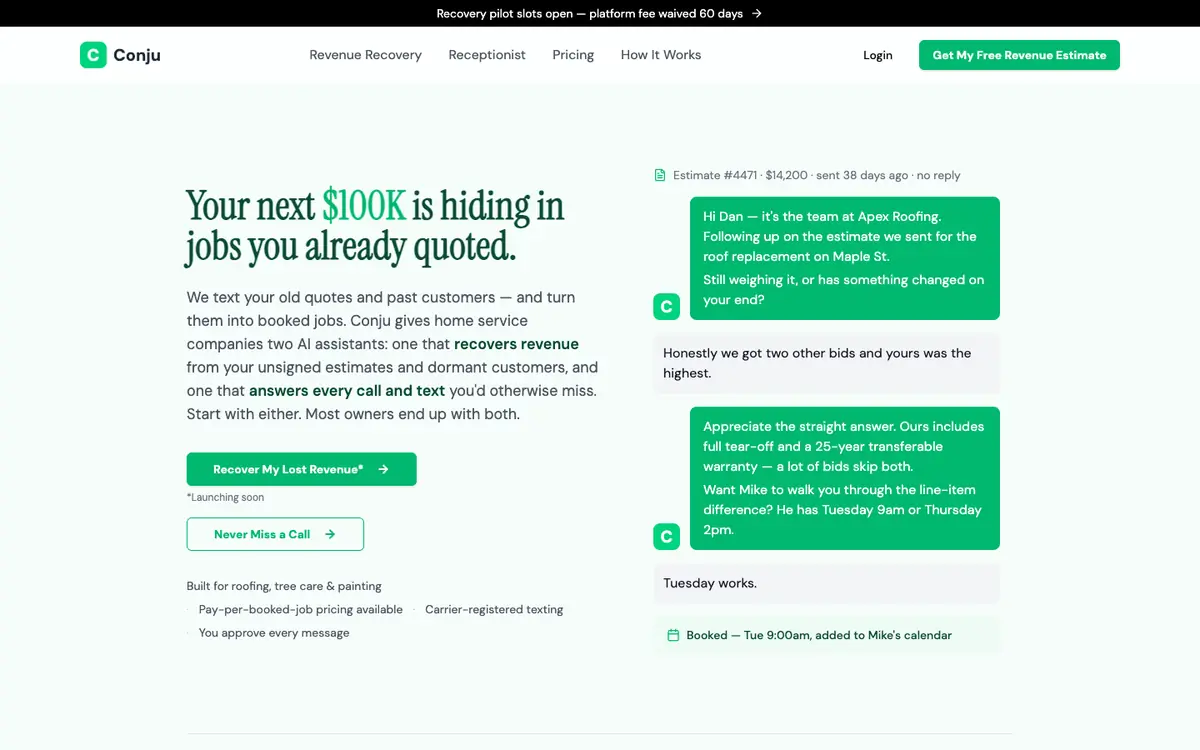The width and height of the screenshot is (1200, 750).
Task: Click the '*Launching soon' note
Action: click(225, 497)
